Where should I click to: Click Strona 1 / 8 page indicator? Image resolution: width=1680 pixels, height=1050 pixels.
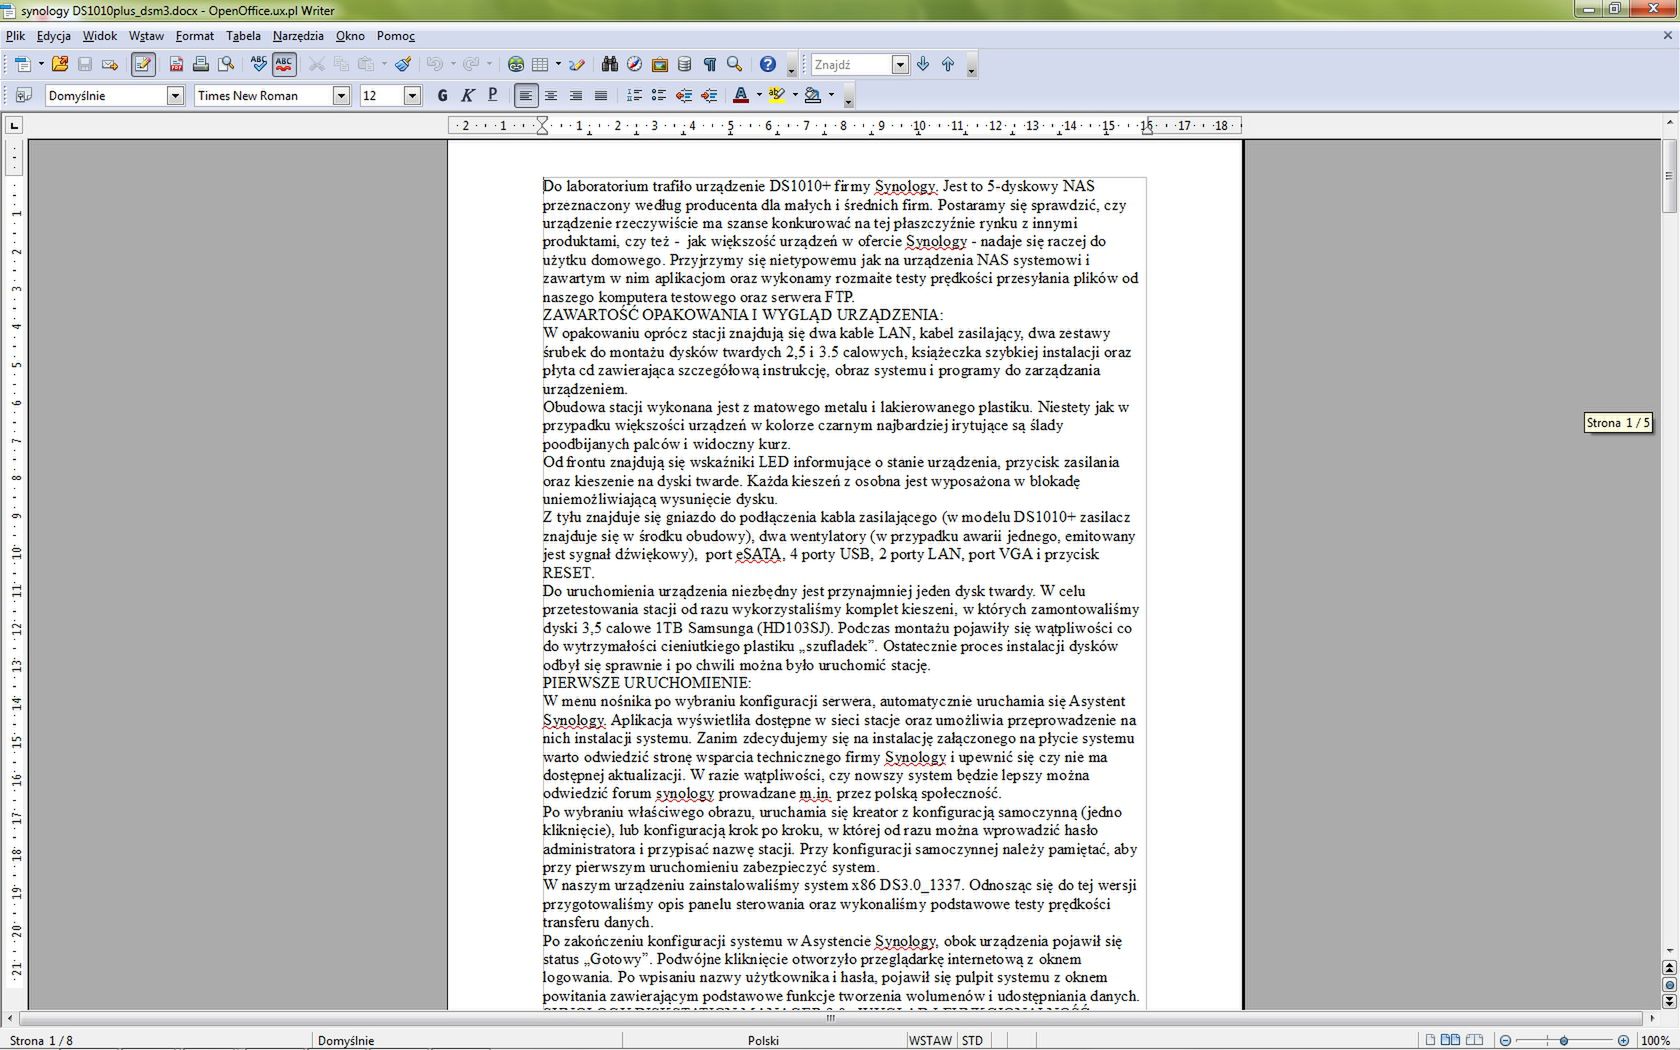(41, 1040)
